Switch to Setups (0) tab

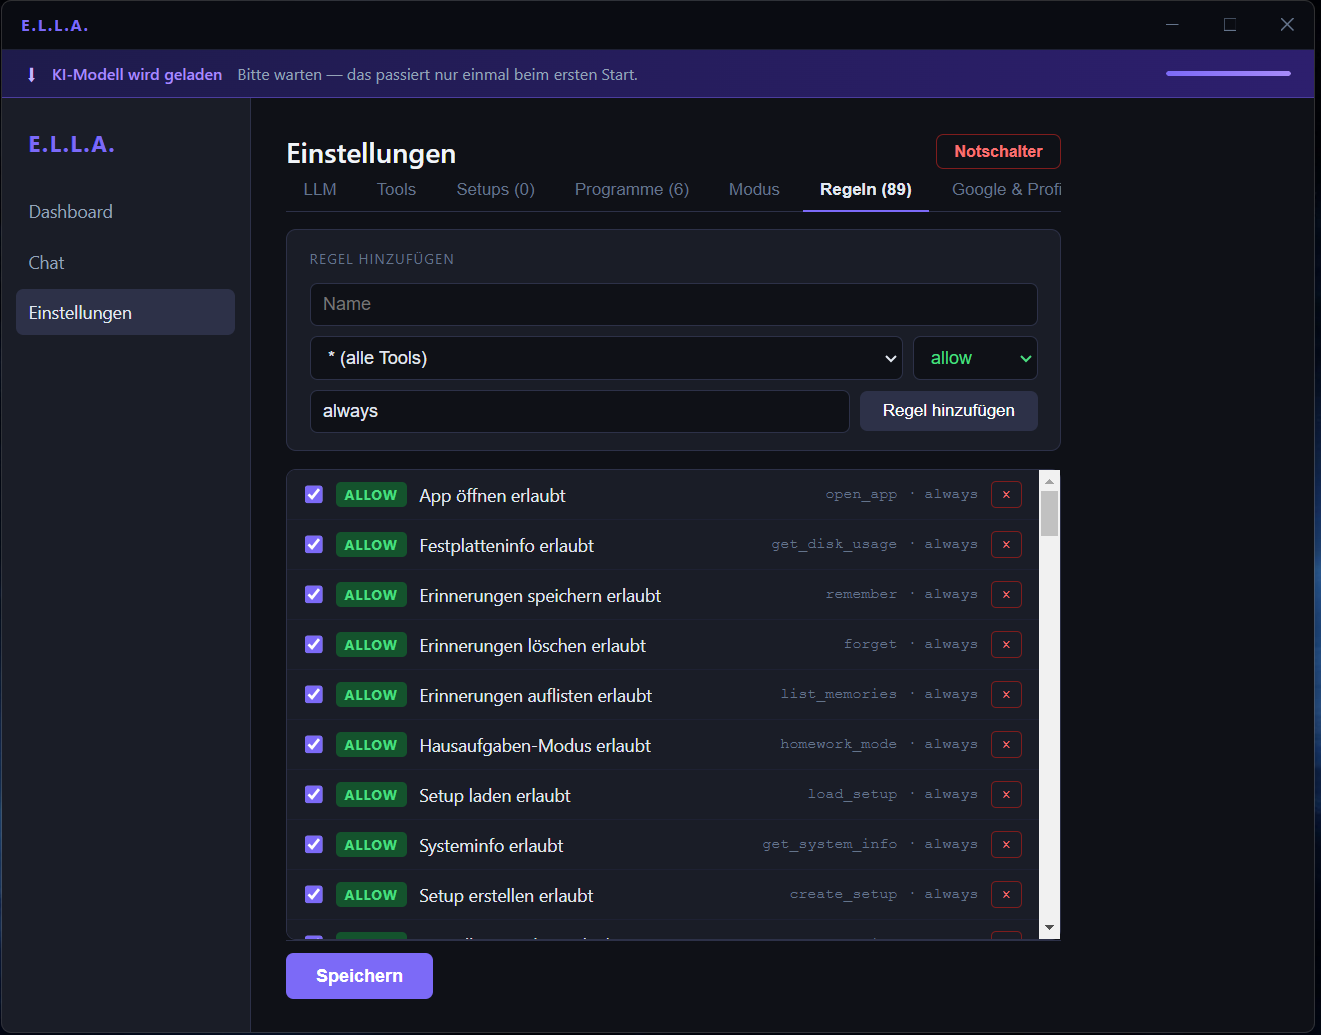[x=496, y=189]
